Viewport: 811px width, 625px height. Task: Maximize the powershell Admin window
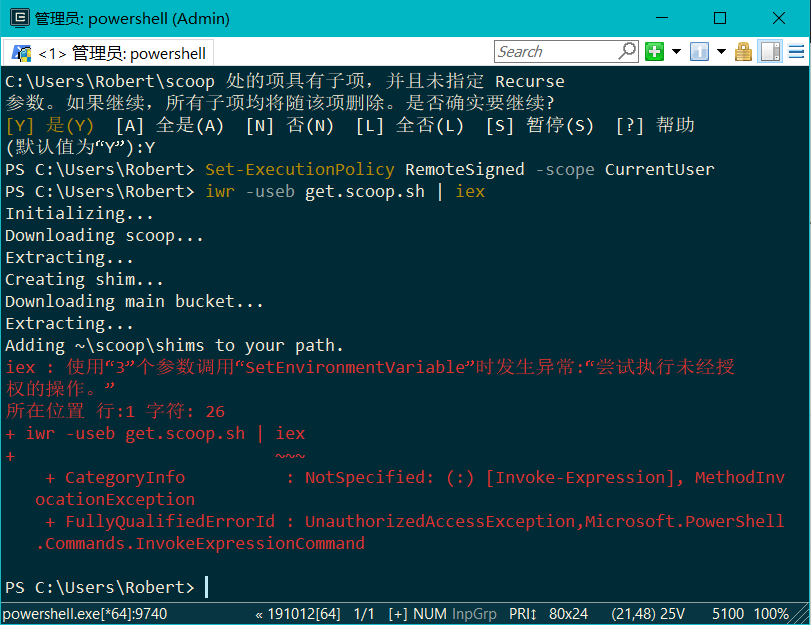[x=720, y=18]
